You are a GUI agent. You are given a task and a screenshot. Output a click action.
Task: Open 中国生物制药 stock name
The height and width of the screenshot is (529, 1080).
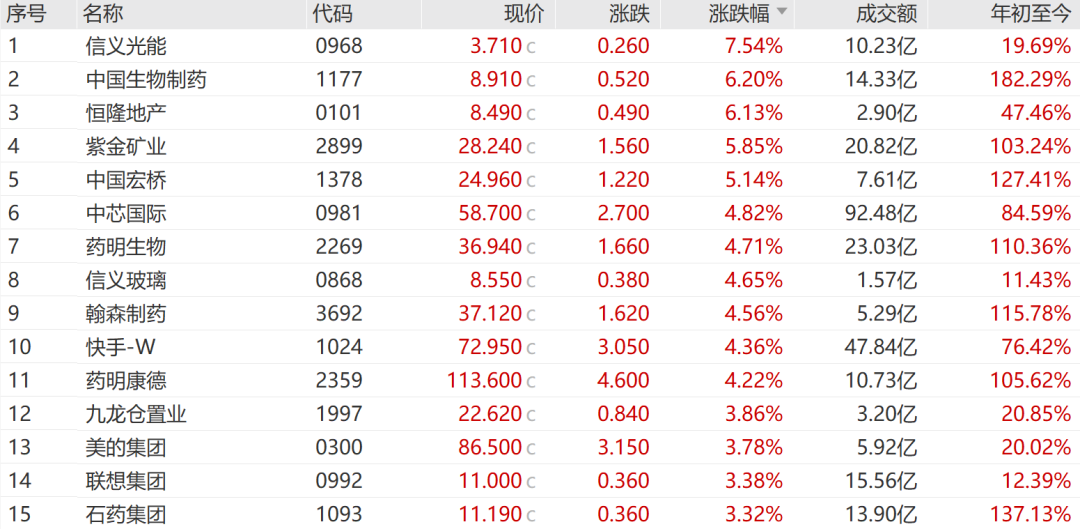pos(146,80)
